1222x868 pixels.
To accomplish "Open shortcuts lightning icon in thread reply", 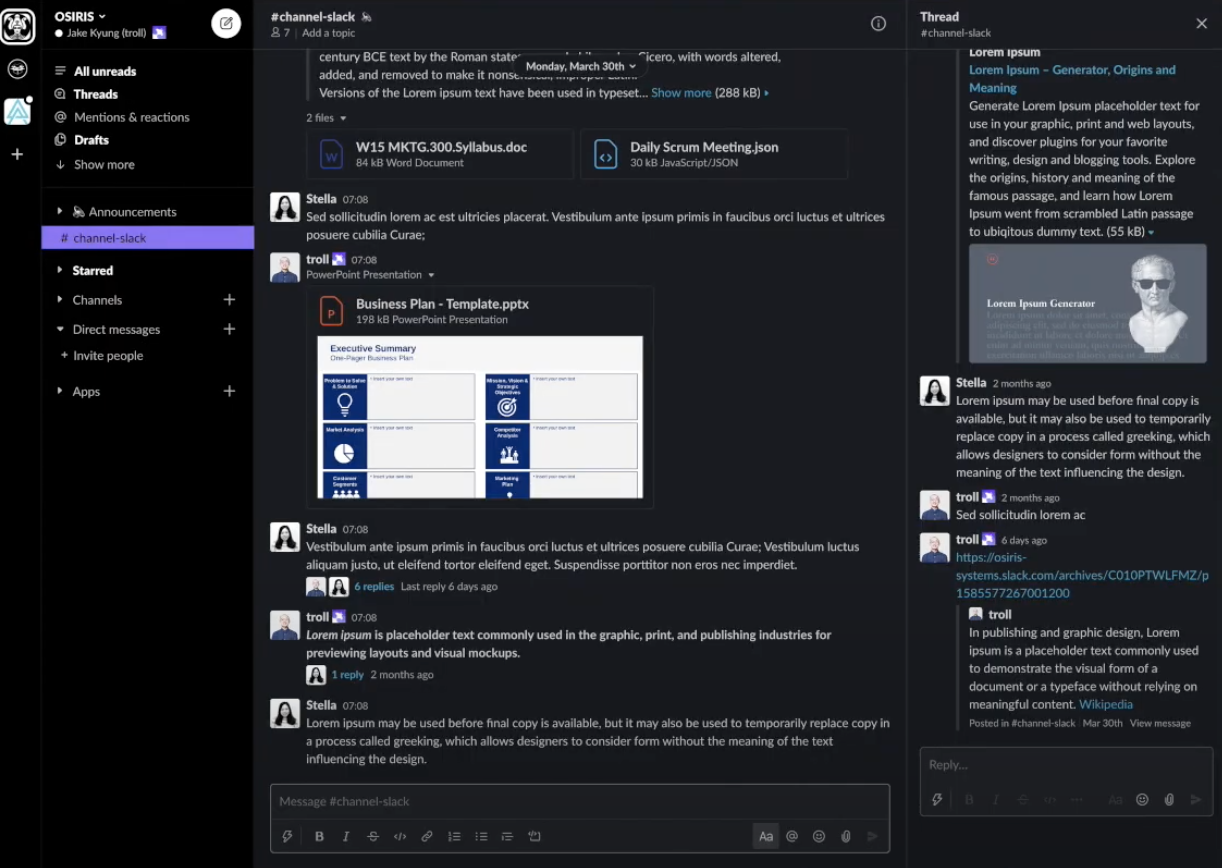I will pos(937,800).
